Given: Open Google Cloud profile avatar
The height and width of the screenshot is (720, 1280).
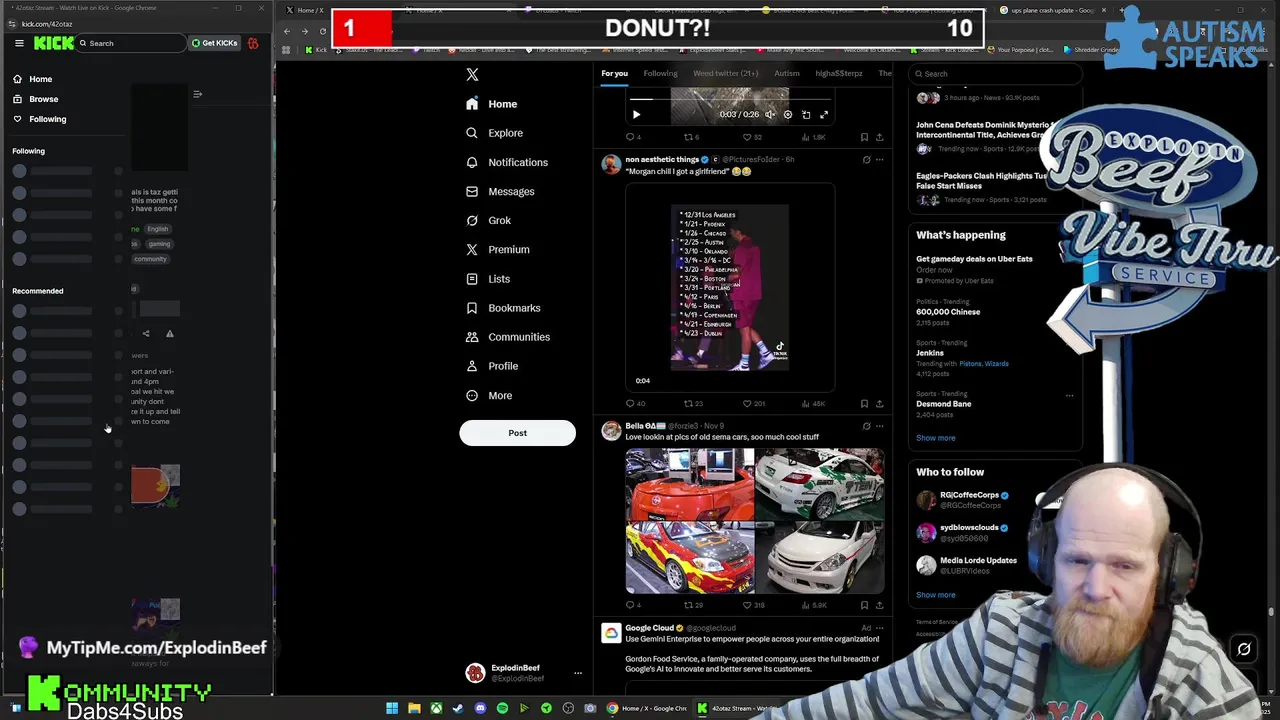Looking at the screenshot, I should coord(610,632).
